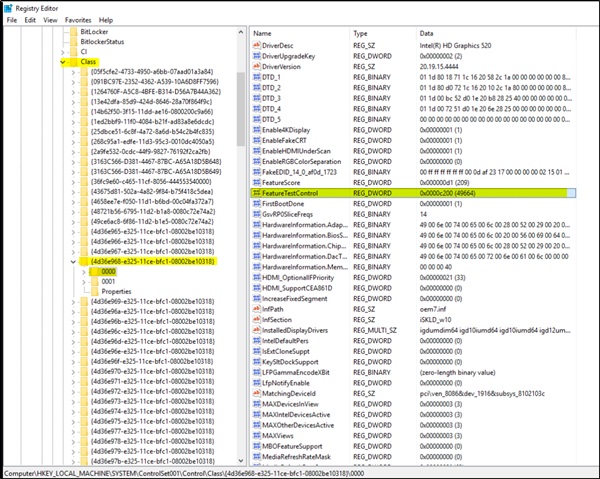Open the File menu
600x479 pixels.
coord(12,20)
